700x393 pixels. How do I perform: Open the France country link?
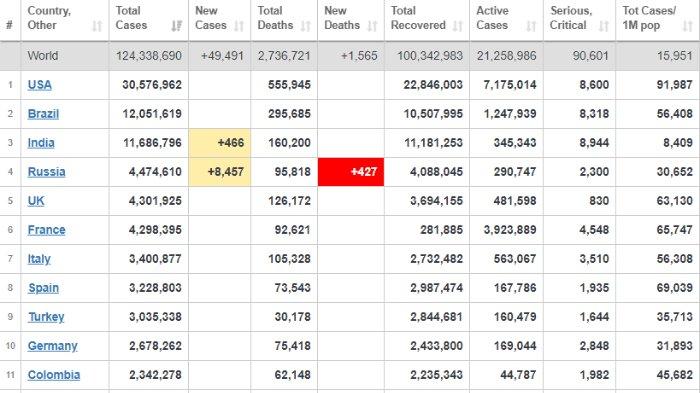pyautogui.click(x=46, y=230)
